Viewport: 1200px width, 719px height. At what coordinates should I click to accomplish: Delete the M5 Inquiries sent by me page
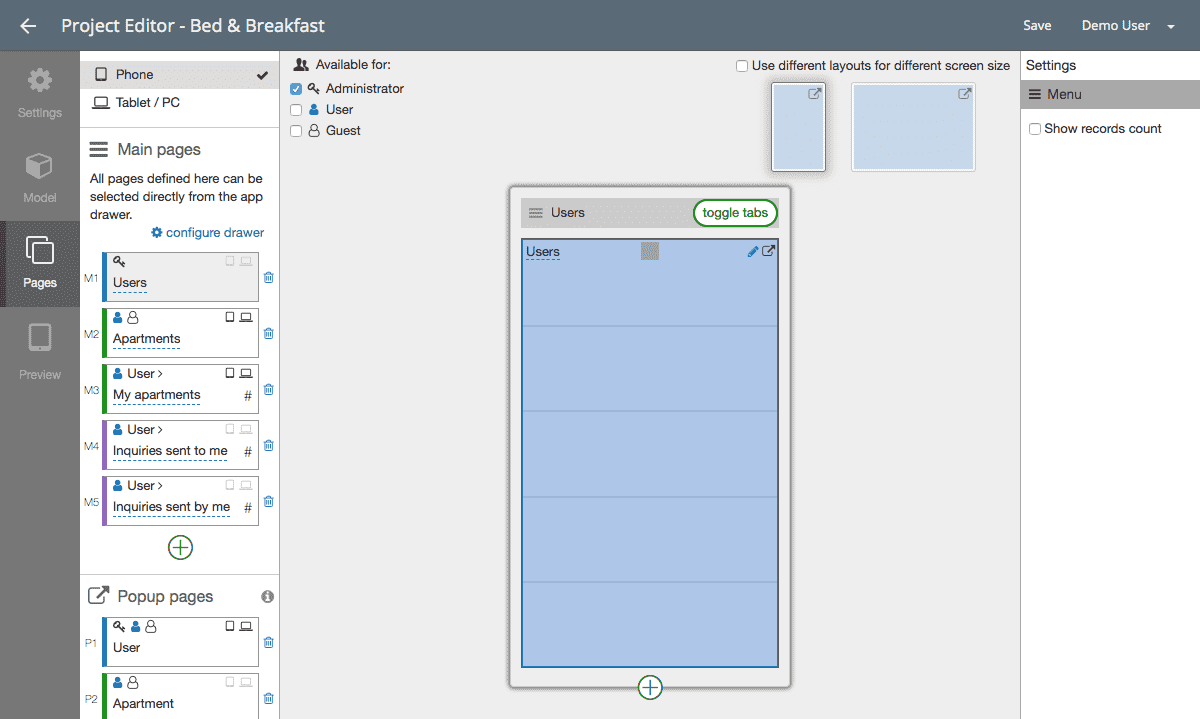point(268,502)
